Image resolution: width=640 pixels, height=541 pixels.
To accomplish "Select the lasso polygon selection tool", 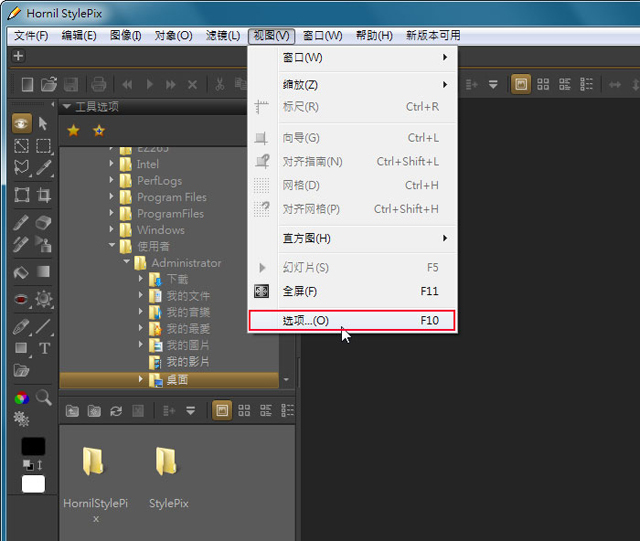I will click(x=22, y=168).
